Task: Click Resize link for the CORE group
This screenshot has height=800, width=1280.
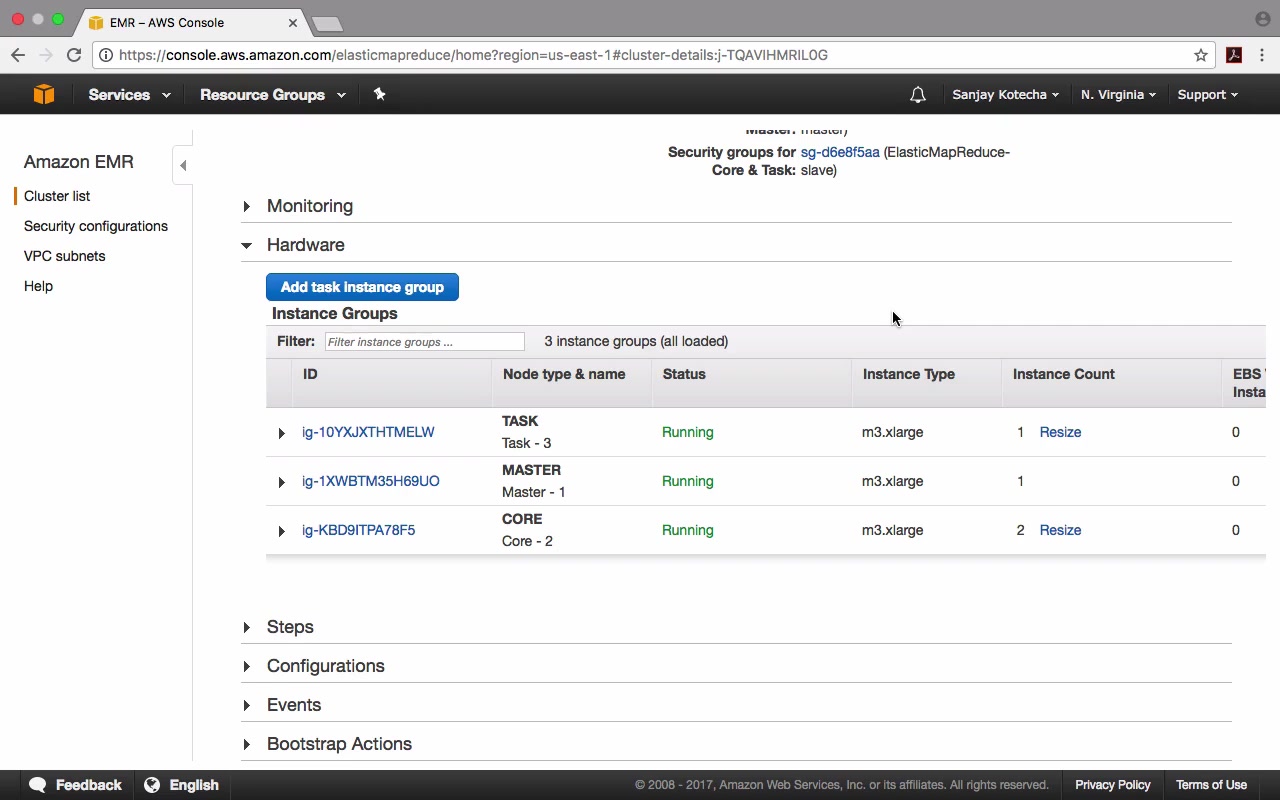Action: pos(1060,530)
